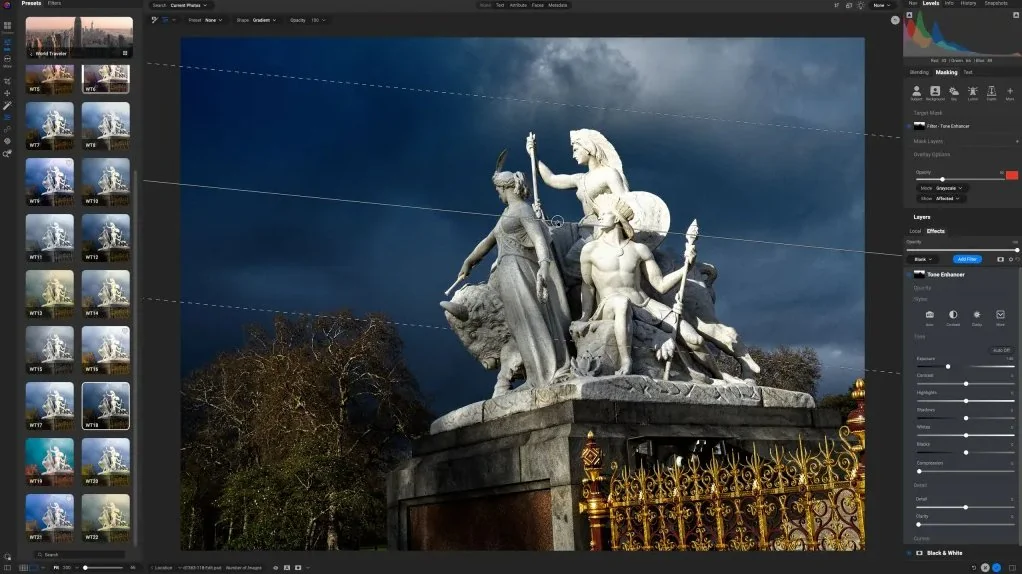Click the Add Filter button

(x=967, y=259)
